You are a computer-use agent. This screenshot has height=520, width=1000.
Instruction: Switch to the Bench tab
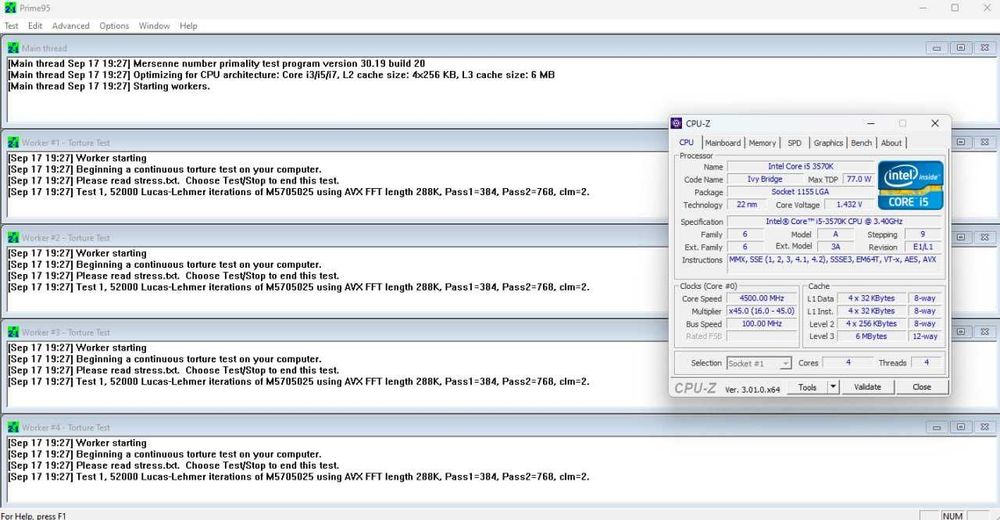[861, 143]
